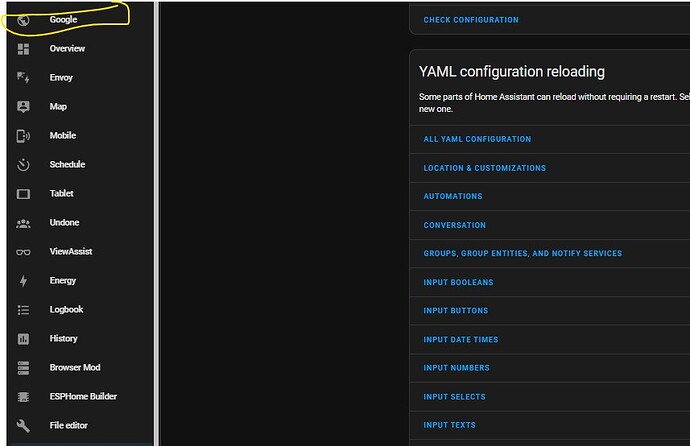This screenshot has width=690, height=446.
Task: Click the Envoy sidebar icon
Action: (x=23, y=77)
